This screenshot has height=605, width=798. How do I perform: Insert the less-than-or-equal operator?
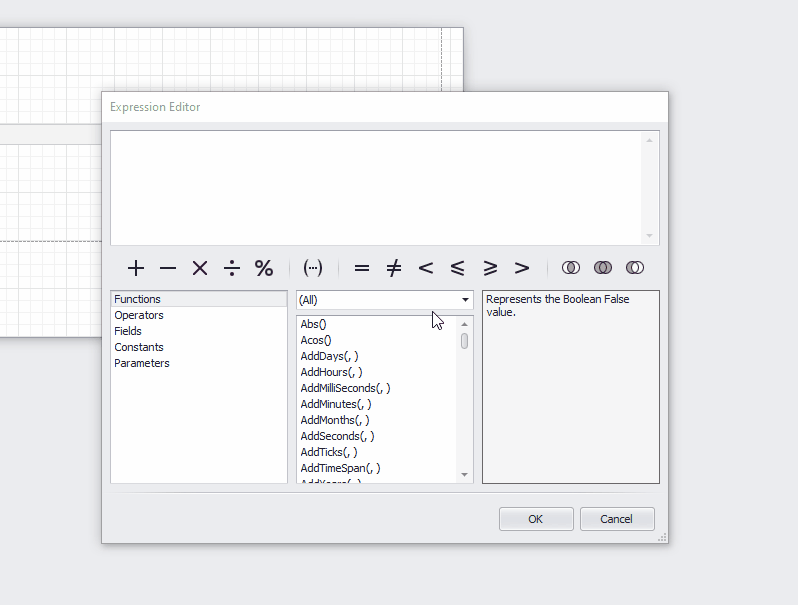(x=458, y=268)
